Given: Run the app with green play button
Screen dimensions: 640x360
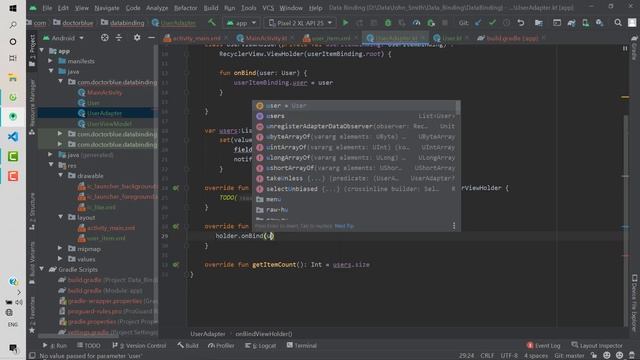Looking at the screenshot, I should pos(345,23).
